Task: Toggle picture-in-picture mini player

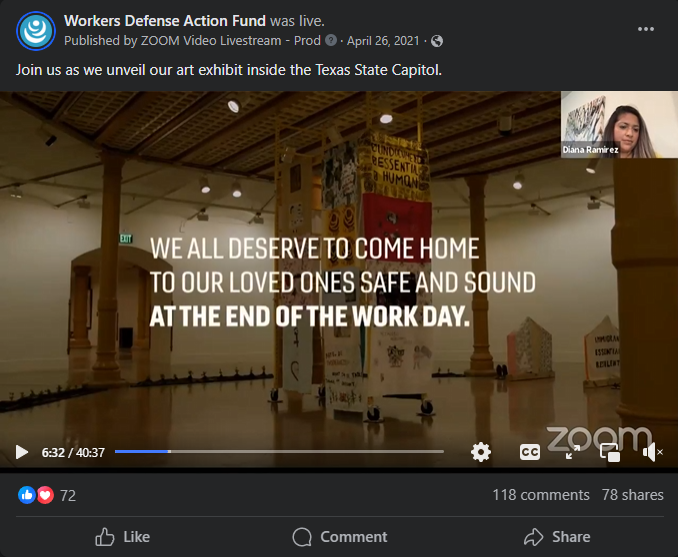Action: [x=610, y=452]
